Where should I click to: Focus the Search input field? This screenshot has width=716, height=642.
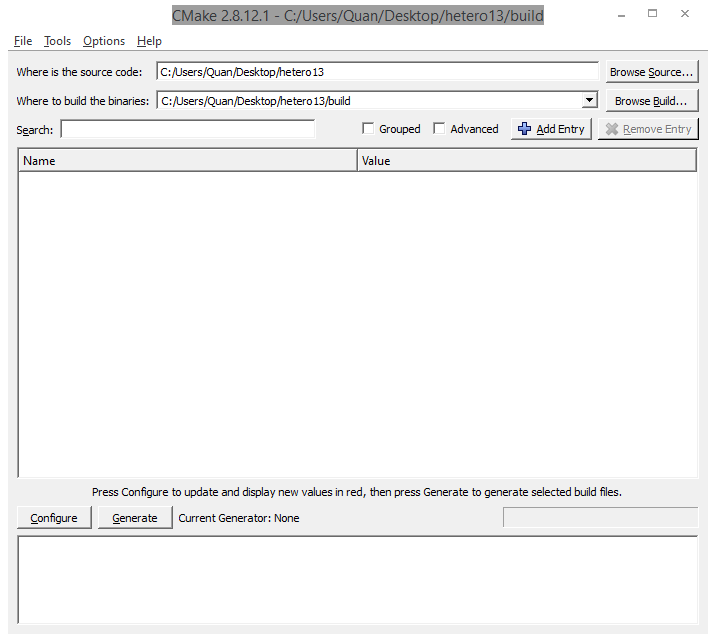187,129
